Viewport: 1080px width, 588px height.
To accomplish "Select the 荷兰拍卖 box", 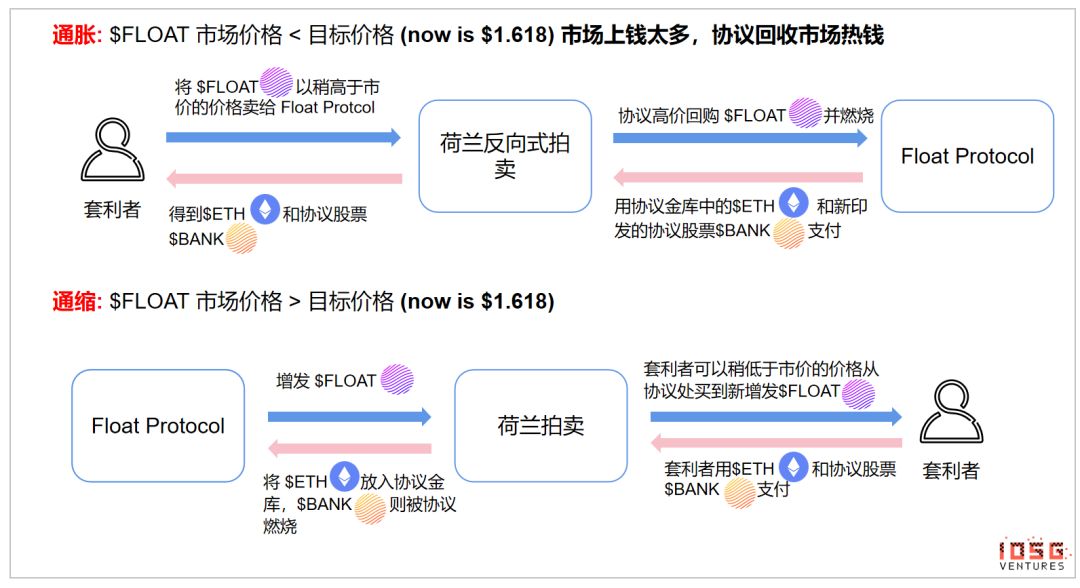I will pyautogui.click(x=541, y=426).
